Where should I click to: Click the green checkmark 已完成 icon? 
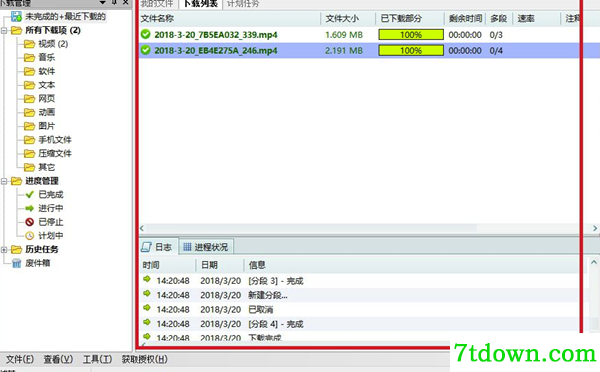29,194
